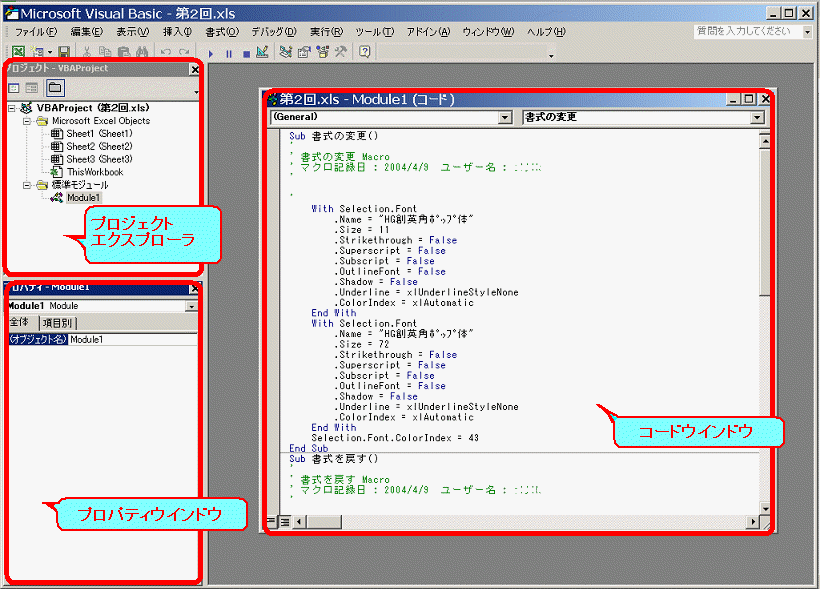Close the Project Explorer pane

tap(195, 69)
